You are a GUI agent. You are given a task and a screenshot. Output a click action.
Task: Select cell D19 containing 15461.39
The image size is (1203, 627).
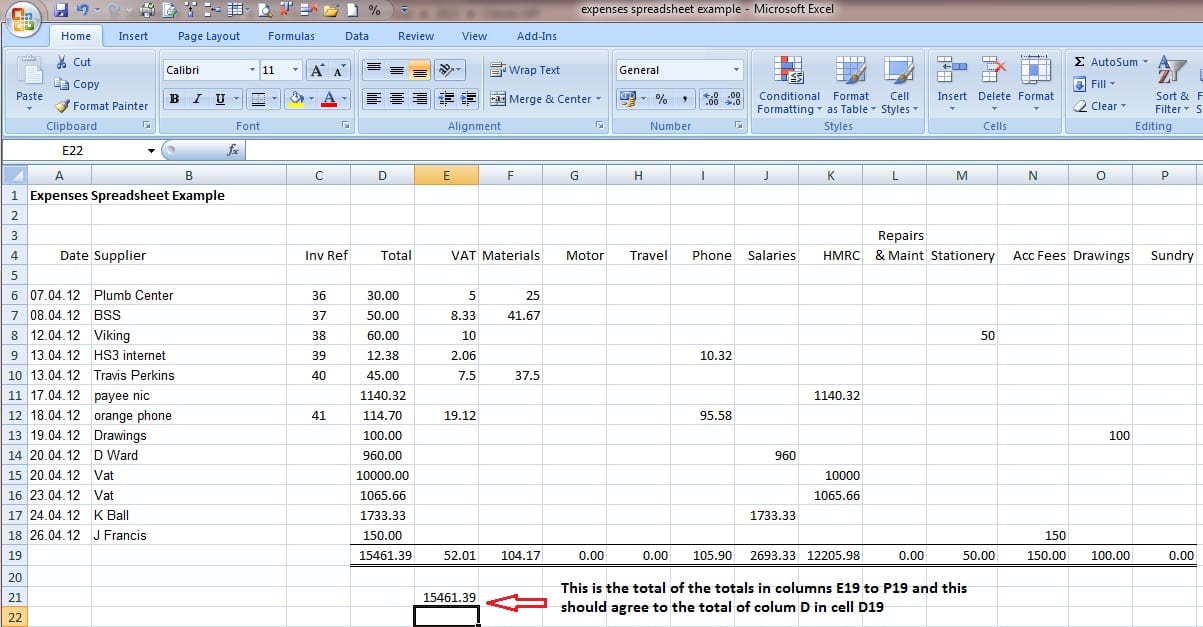click(382, 555)
